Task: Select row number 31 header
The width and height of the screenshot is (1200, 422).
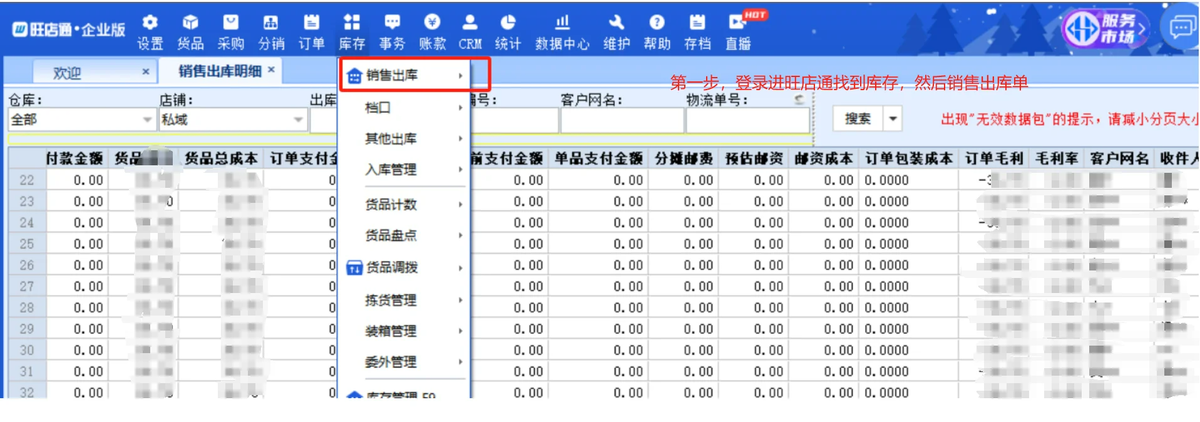Action: 26,372
